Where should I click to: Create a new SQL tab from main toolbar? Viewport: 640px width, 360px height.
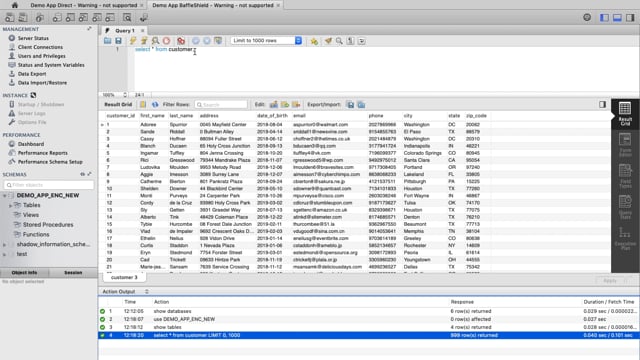point(10,18)
